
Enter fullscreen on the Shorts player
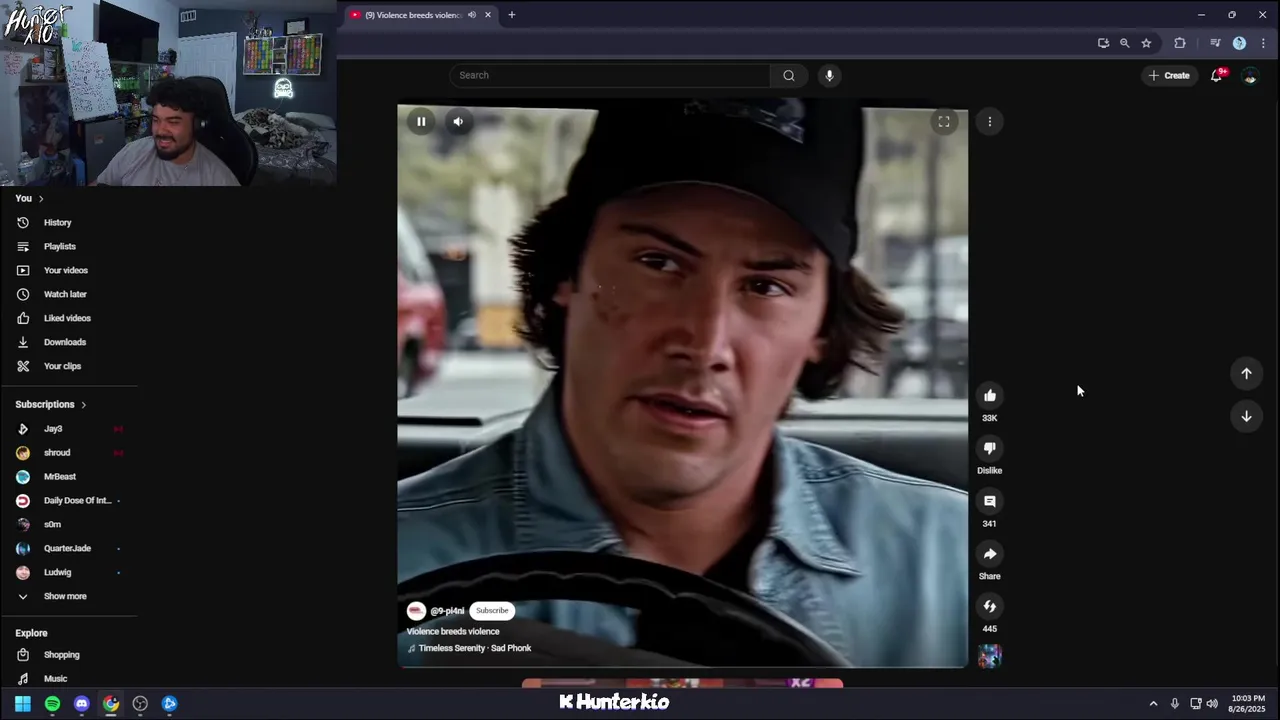pos(943,122)
